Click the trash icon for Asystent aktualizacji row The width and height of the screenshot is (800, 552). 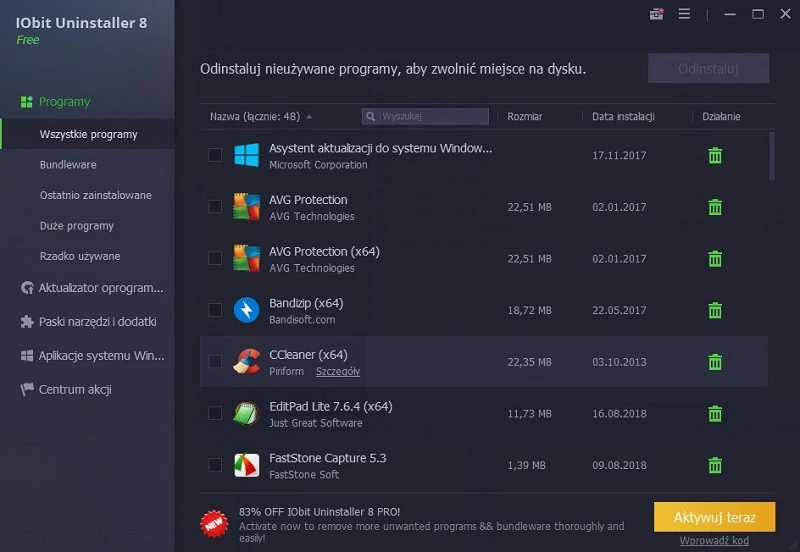pyautogui.click(x=715, y=156)
